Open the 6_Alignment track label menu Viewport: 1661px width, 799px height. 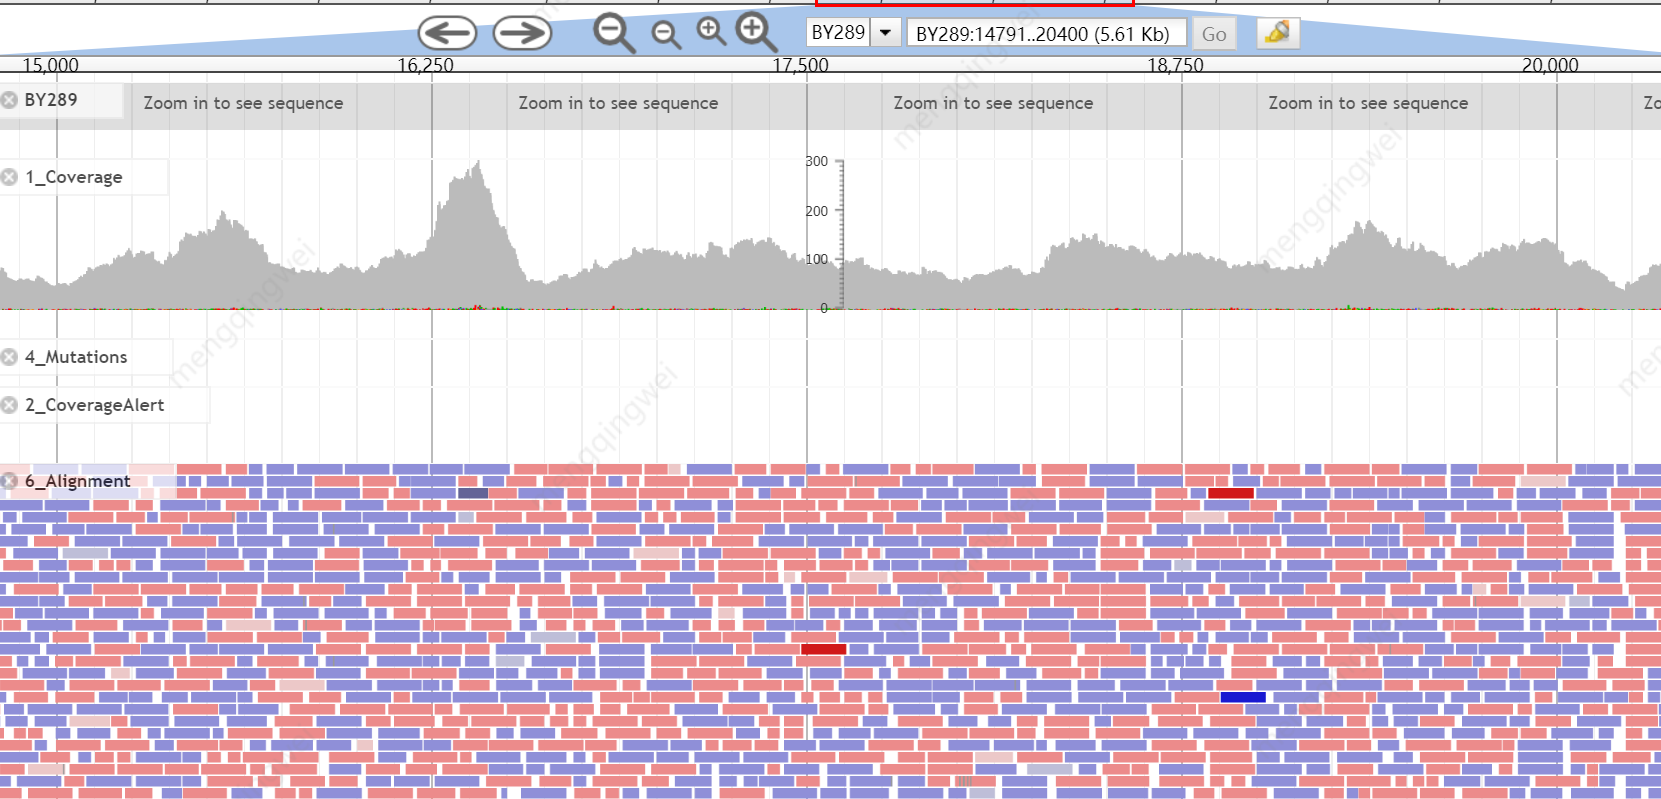(x=78, y=481)
